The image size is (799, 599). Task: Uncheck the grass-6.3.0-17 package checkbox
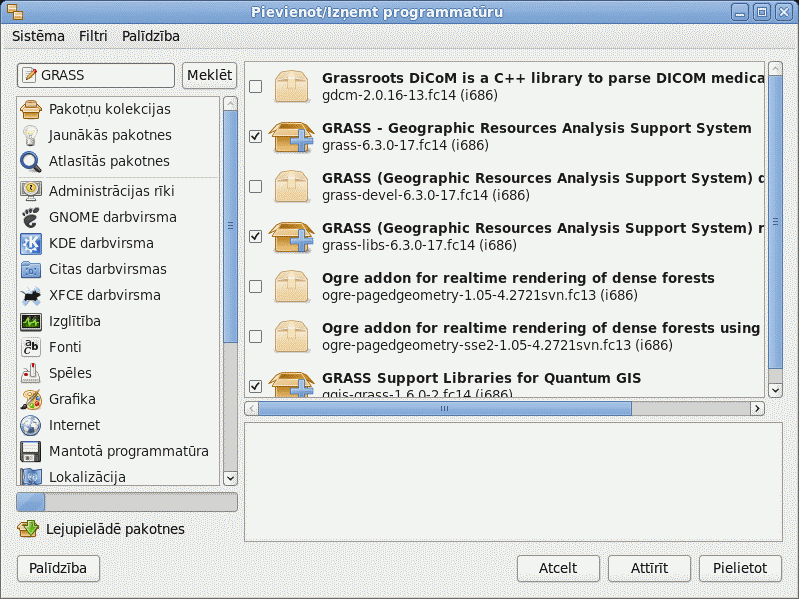(x=255, y=137)
